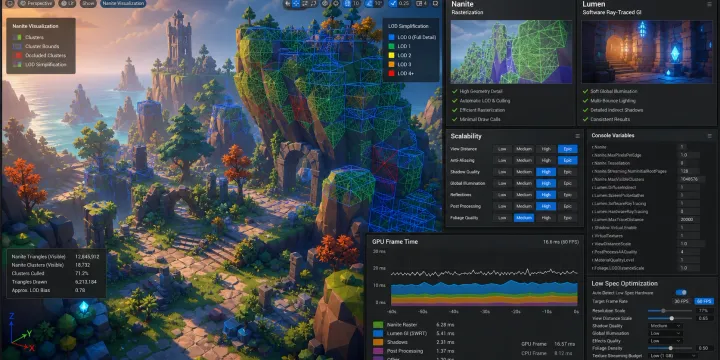The image size is (720, 360).
Task: Open the Show menu in viewport
Action: pos(88,3)
